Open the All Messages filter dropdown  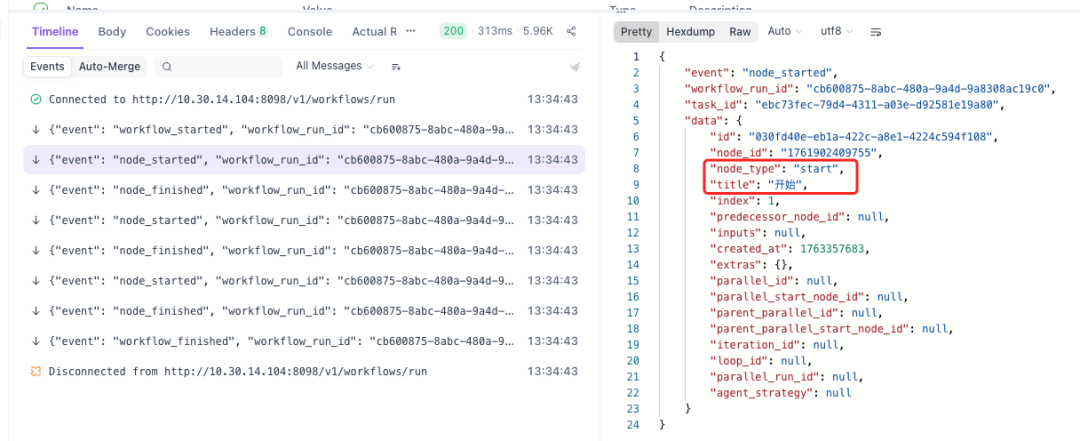(x=335, y=66)
